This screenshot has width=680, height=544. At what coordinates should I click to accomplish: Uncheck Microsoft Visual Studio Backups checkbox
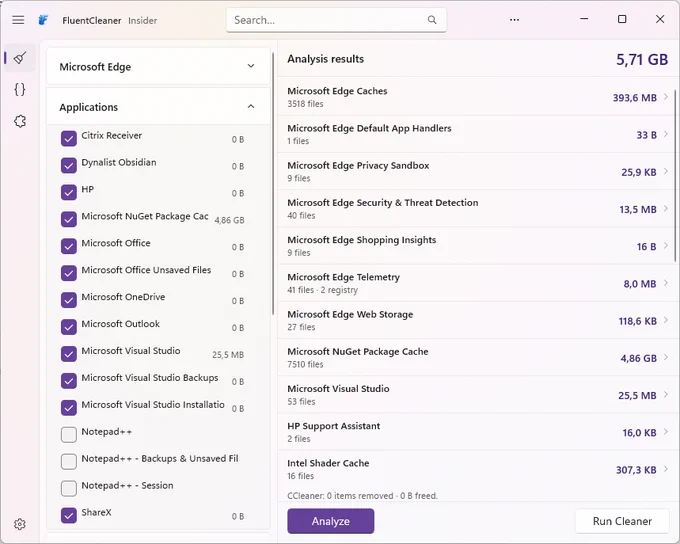pyautogui.click(x=69, y=381)
